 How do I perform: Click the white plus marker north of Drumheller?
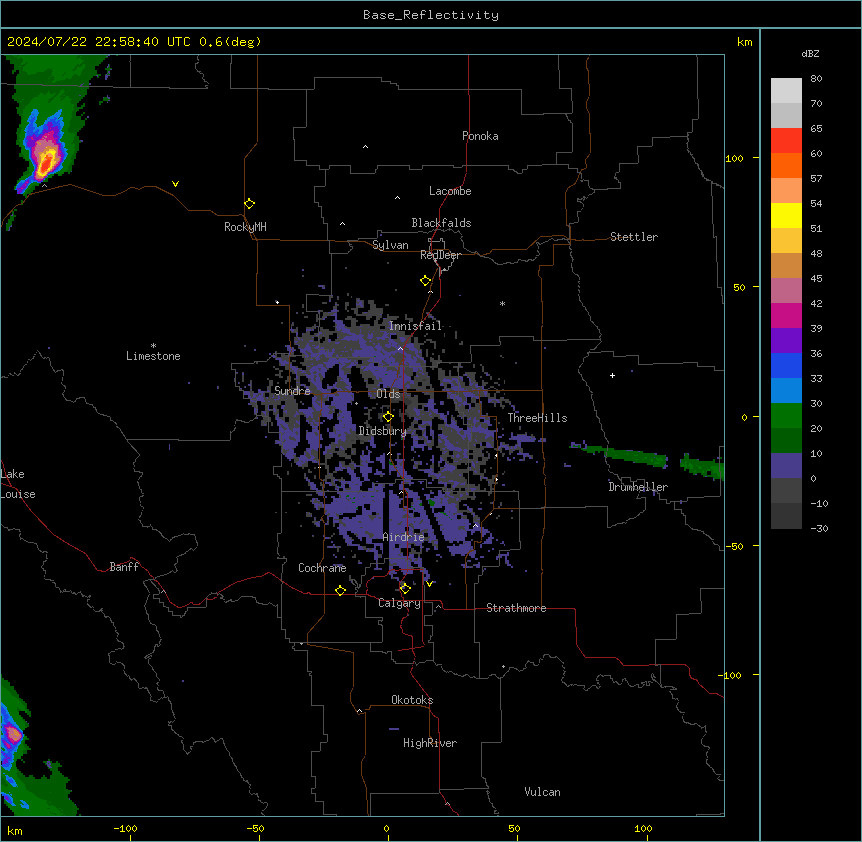point(612,375)
